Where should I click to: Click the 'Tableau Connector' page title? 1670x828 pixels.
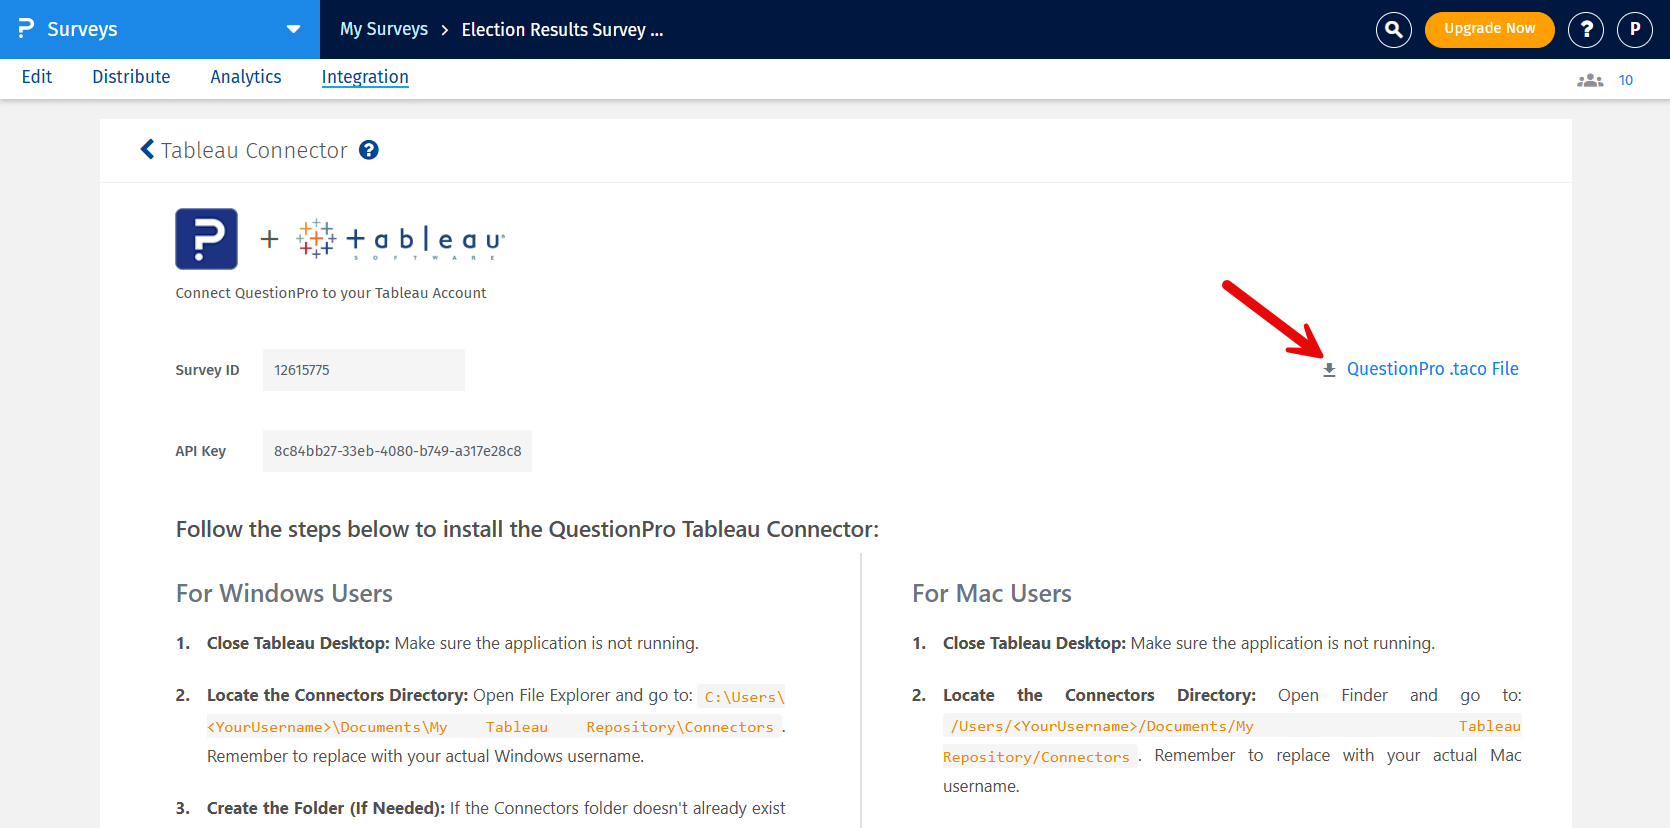click(254, 150)
